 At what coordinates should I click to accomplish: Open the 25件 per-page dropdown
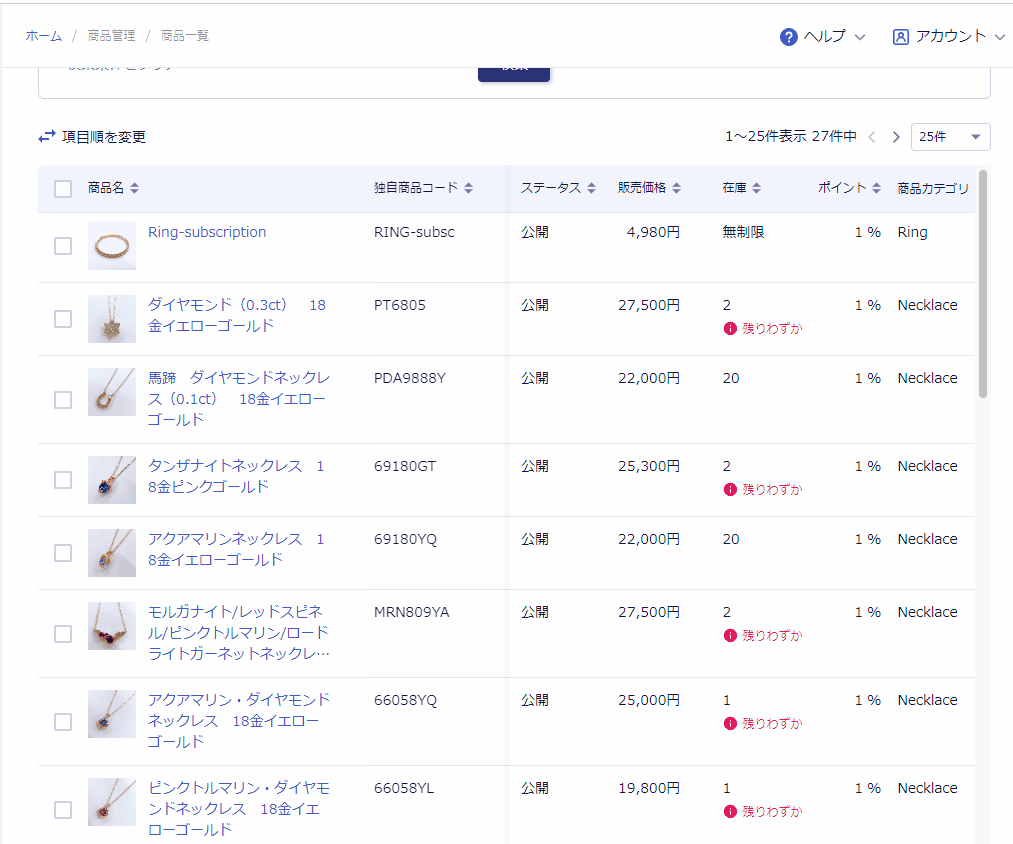950,137
